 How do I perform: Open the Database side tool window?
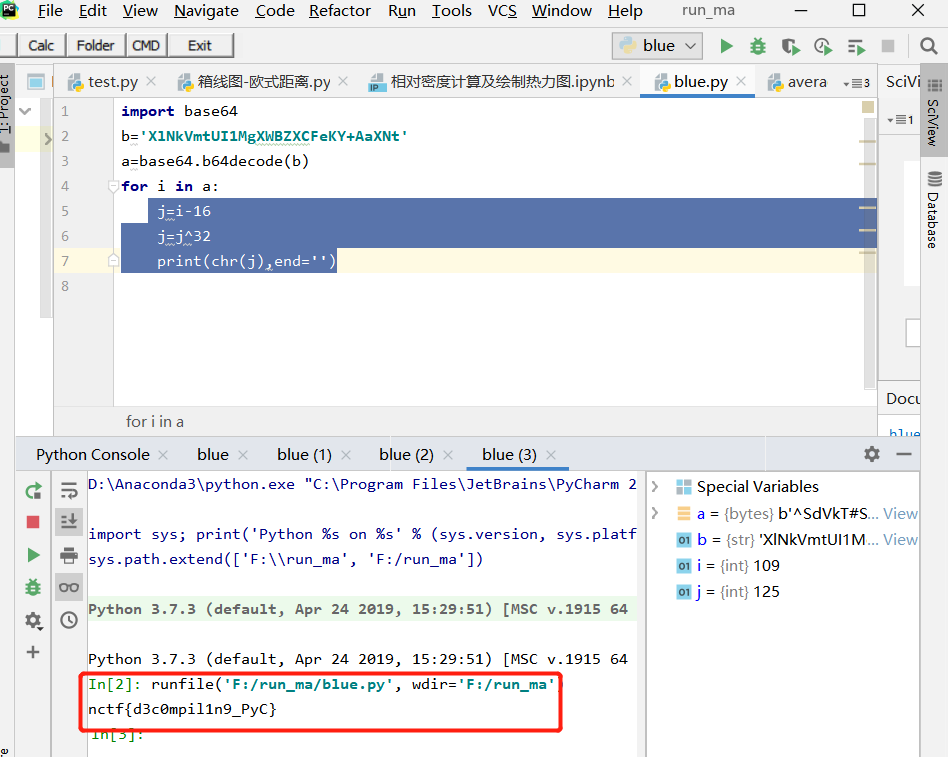tap(934, 210)
